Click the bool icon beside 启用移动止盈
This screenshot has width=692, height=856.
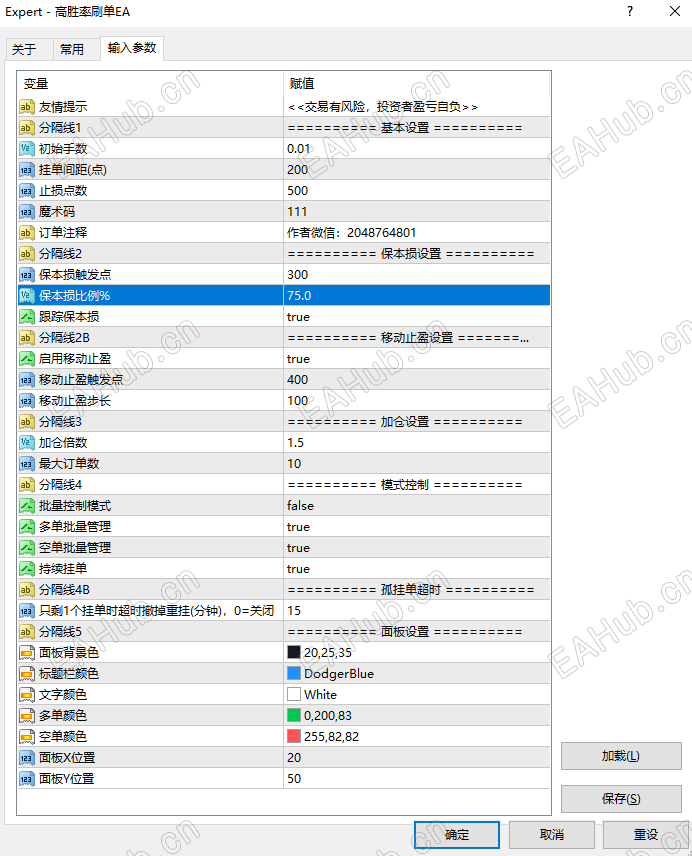26,359
